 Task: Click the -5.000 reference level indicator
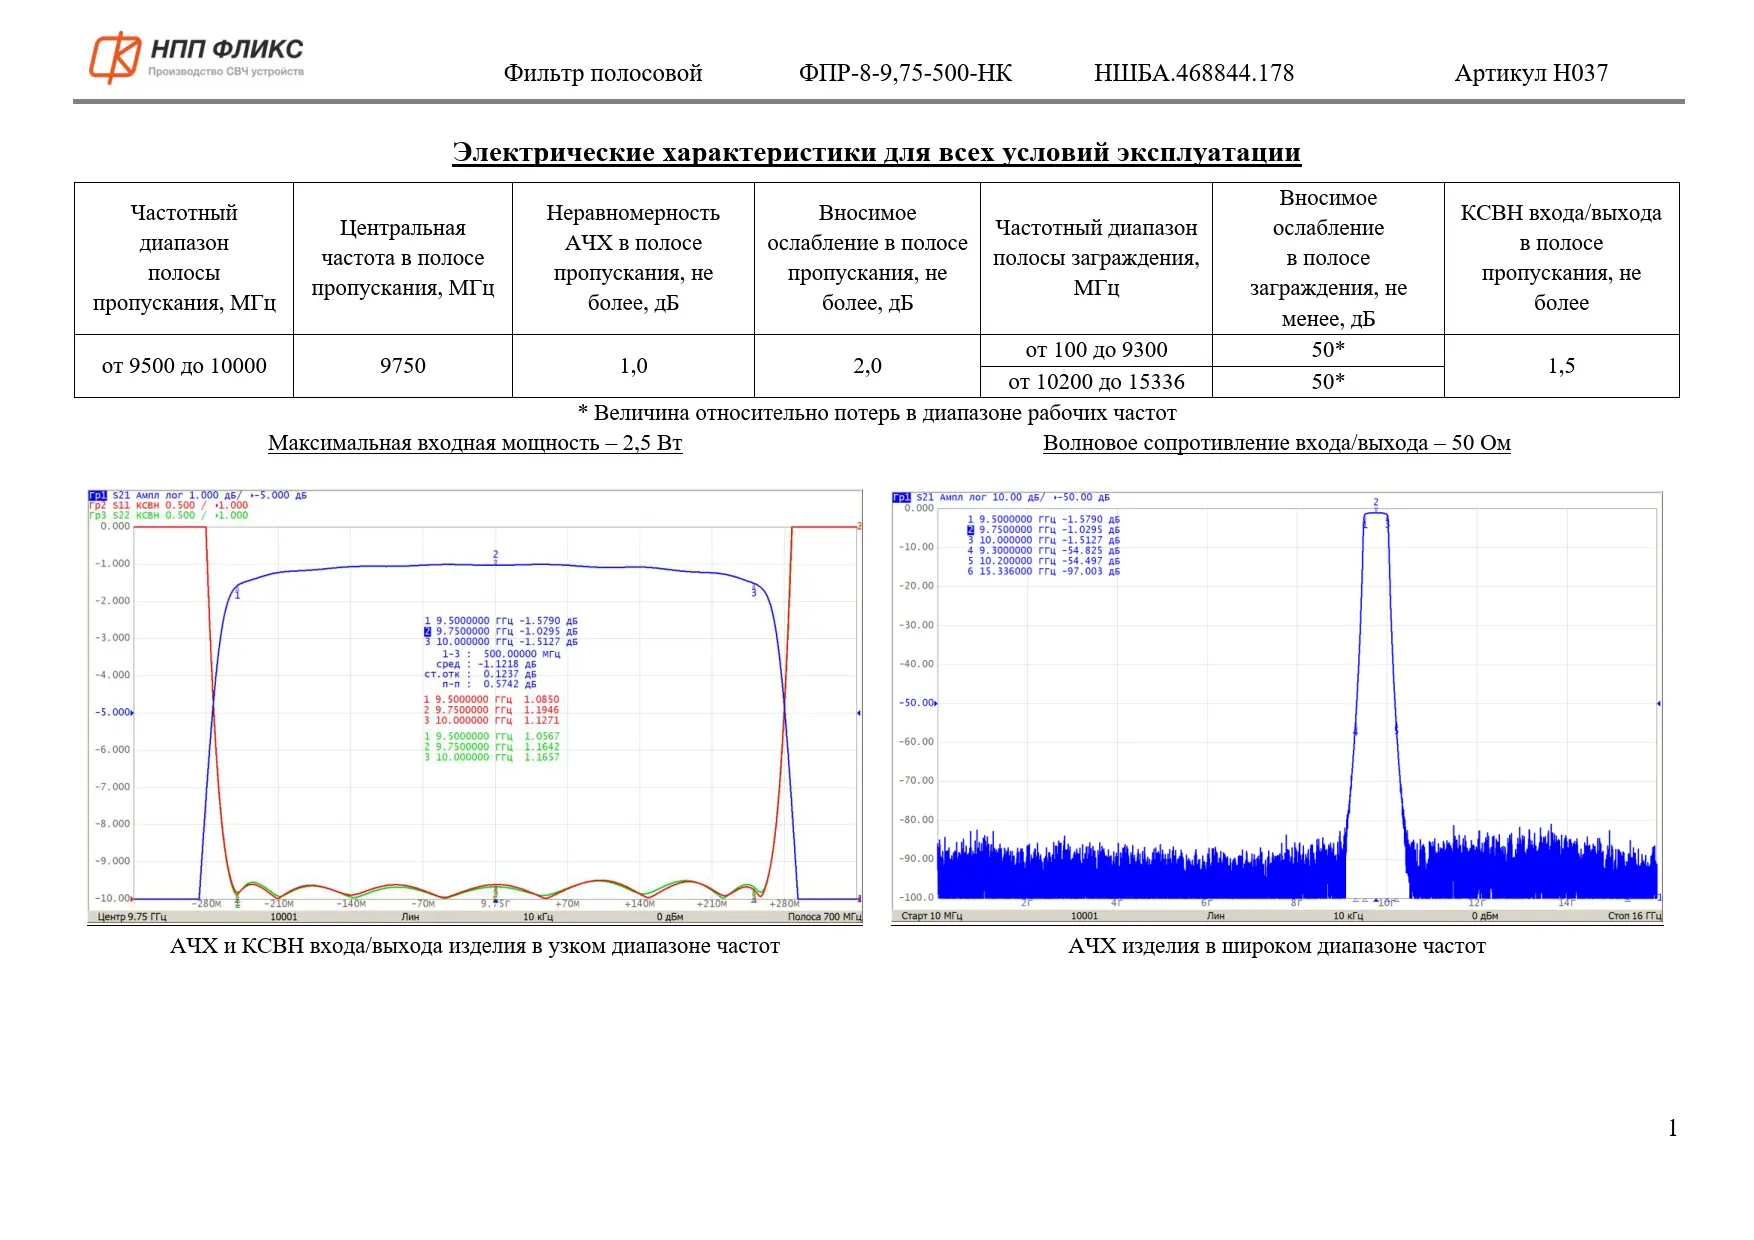pos(115,712)
